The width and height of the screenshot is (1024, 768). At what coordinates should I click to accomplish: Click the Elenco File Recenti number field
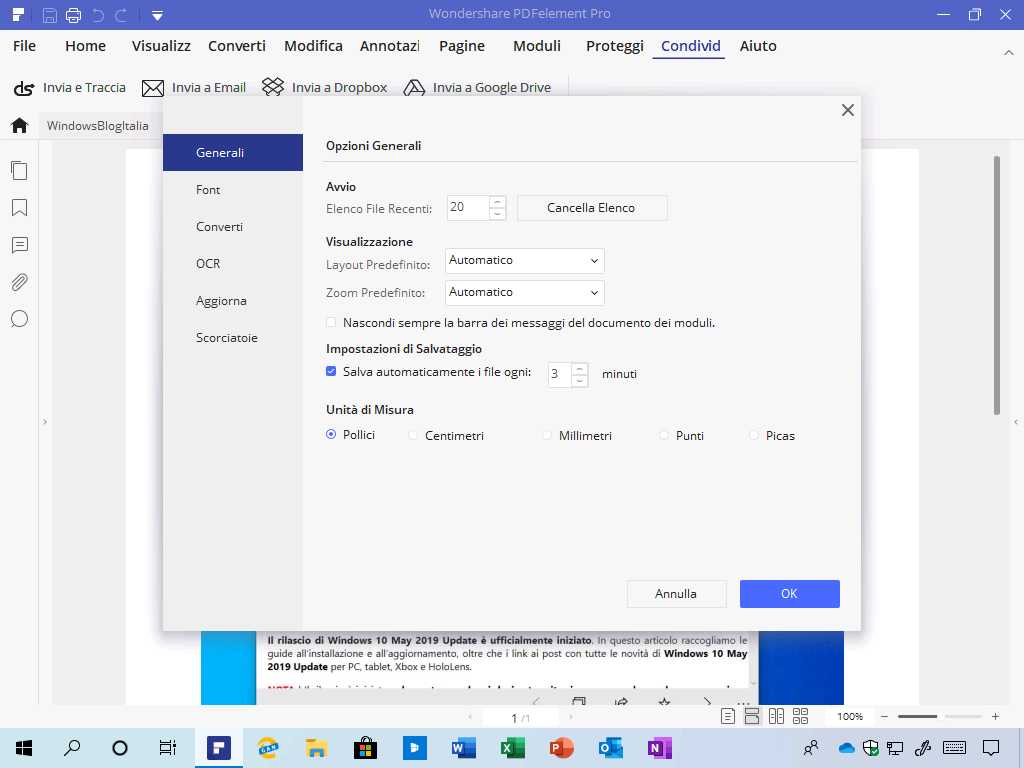[x=468, y=208]
